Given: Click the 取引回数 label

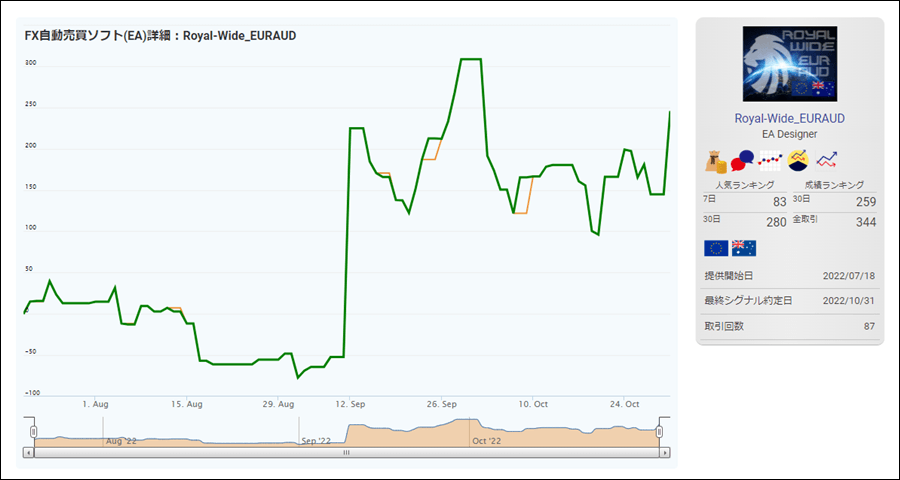Looking at the screenshot, I should point(724,326).
